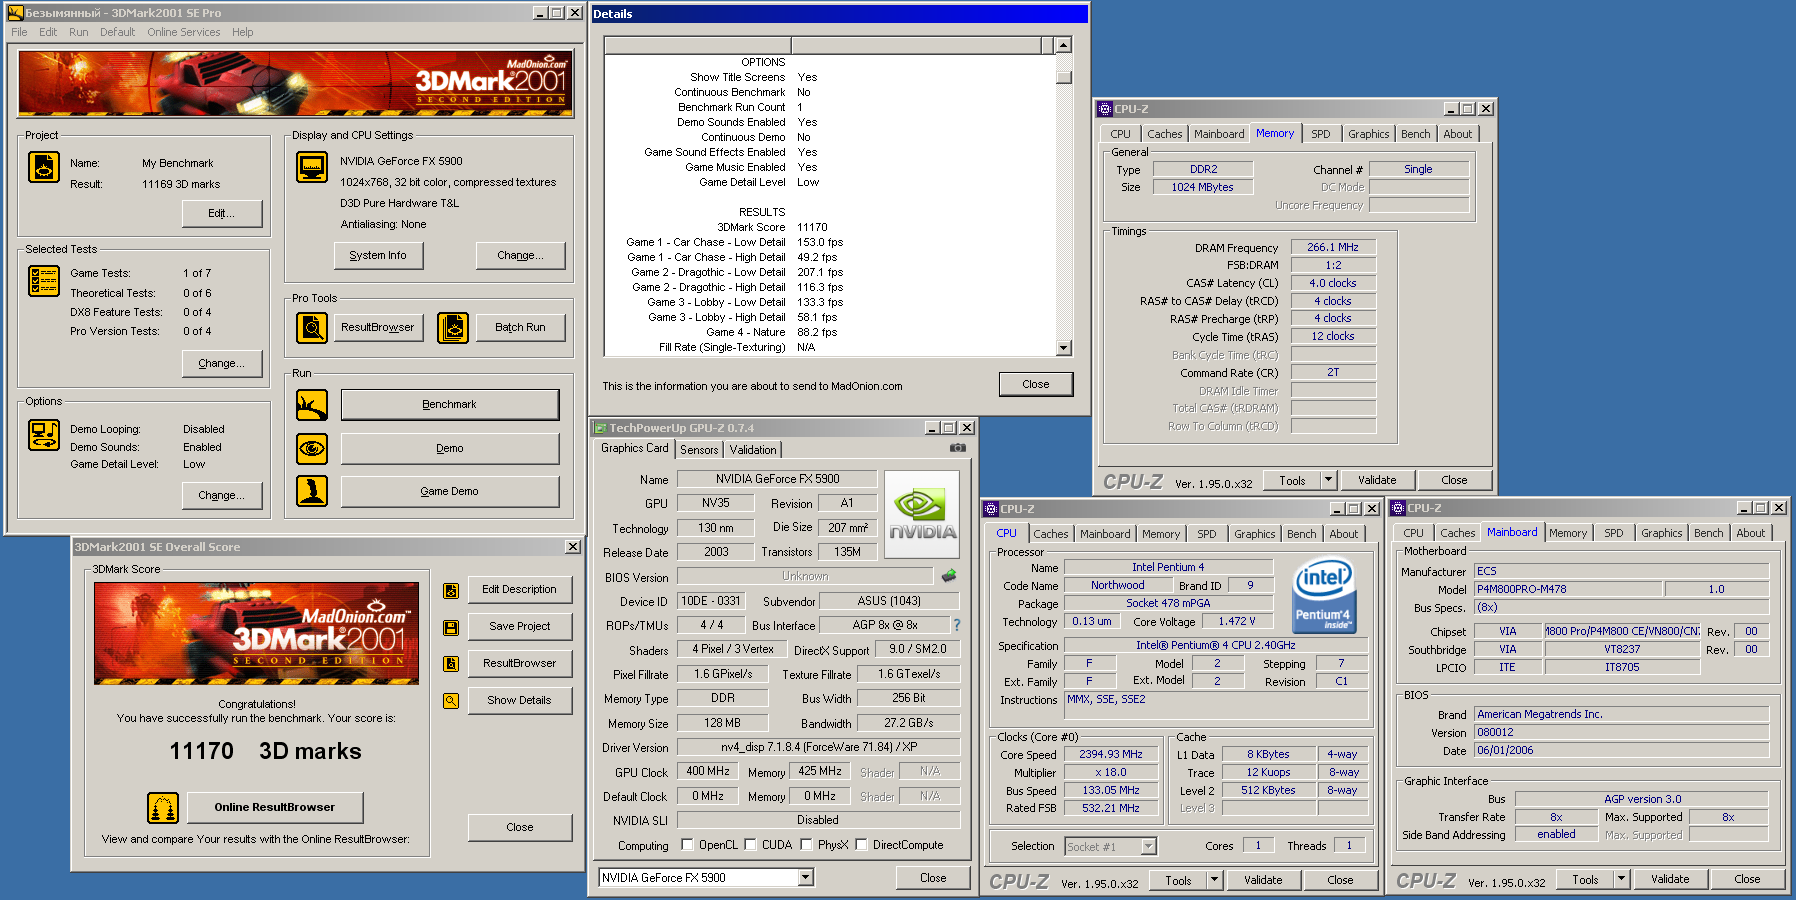Expand the Tools dropdown arrow in CPU-Z Memory window
The width and height of the screenshot is (1796, 900).
click(1329, 480)
